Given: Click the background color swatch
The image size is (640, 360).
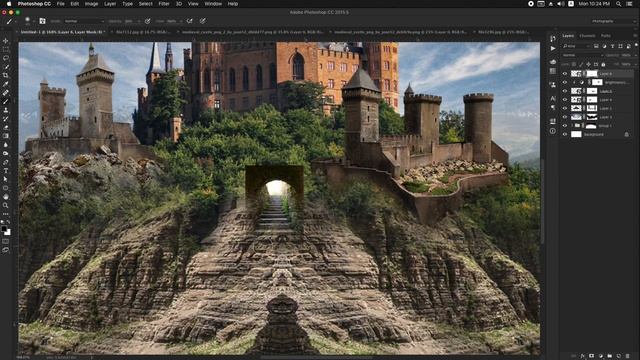Looking at the screenshot, I should pos(8,233).
